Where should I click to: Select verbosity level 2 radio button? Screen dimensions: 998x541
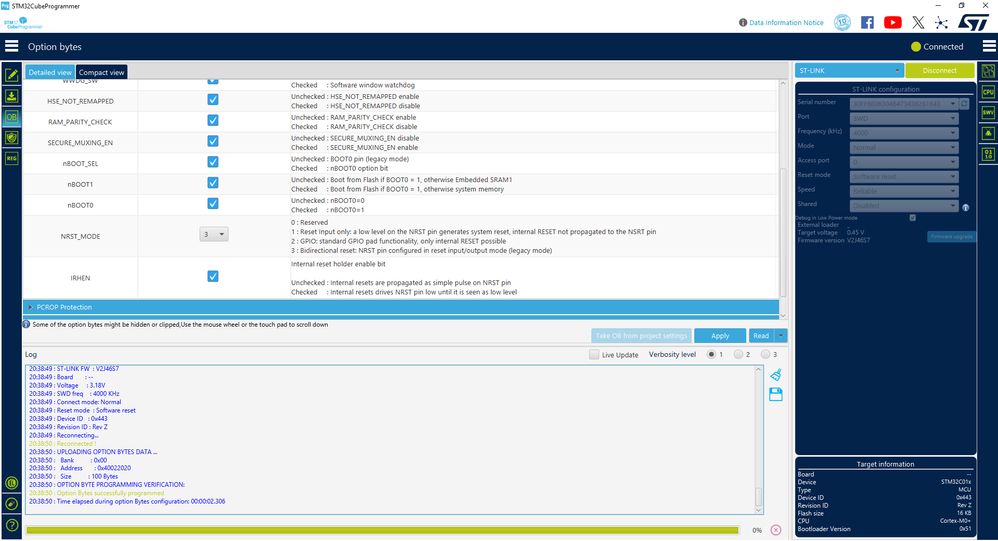tap(738, 355)
